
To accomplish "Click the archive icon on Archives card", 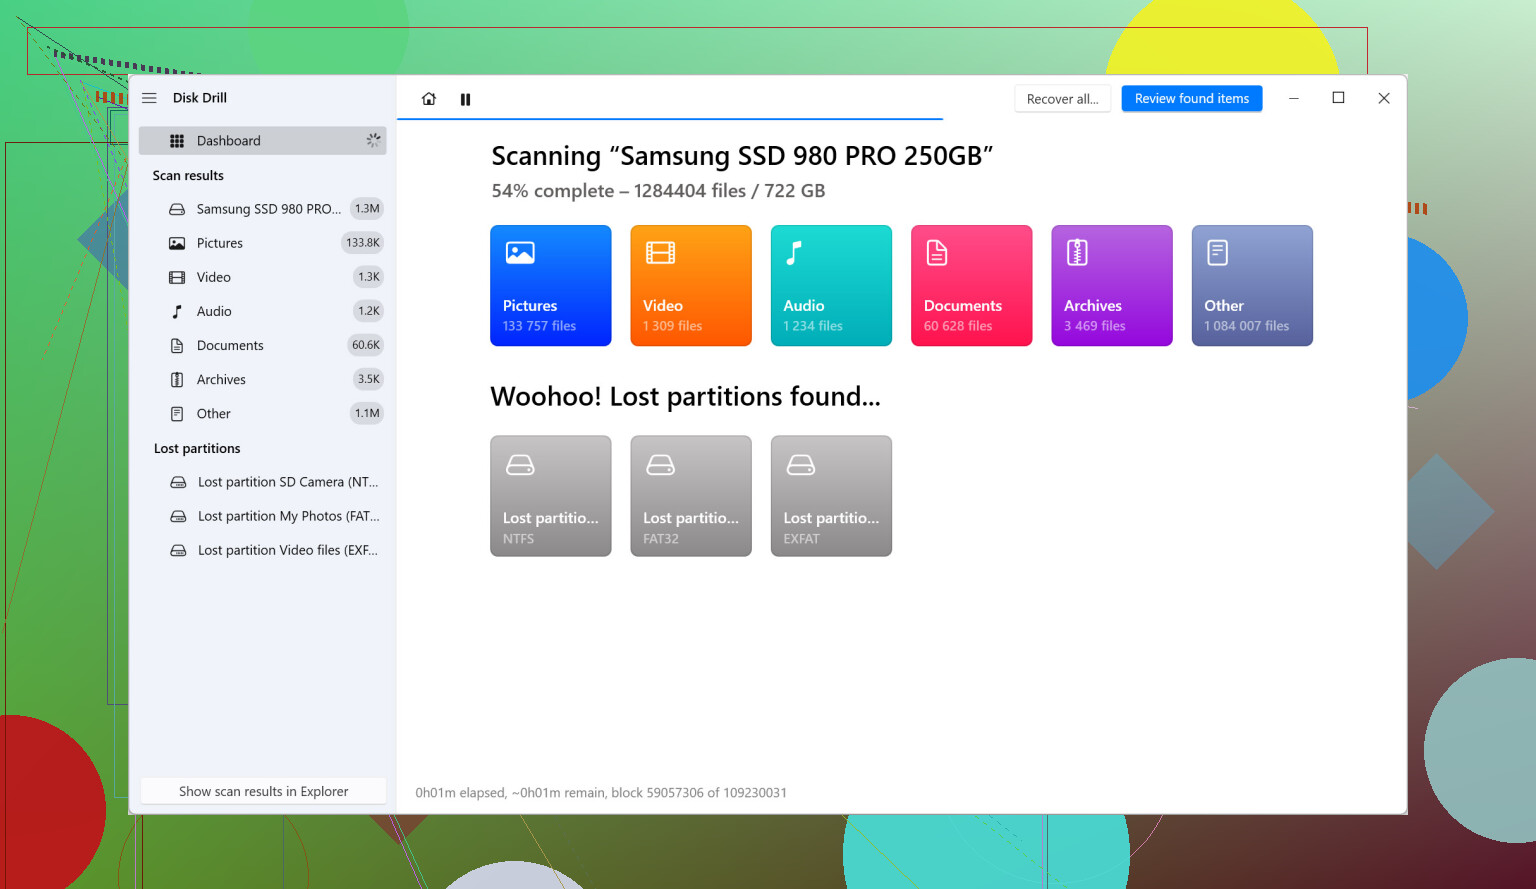I will pyautogui.click(x=1077, y=253).
